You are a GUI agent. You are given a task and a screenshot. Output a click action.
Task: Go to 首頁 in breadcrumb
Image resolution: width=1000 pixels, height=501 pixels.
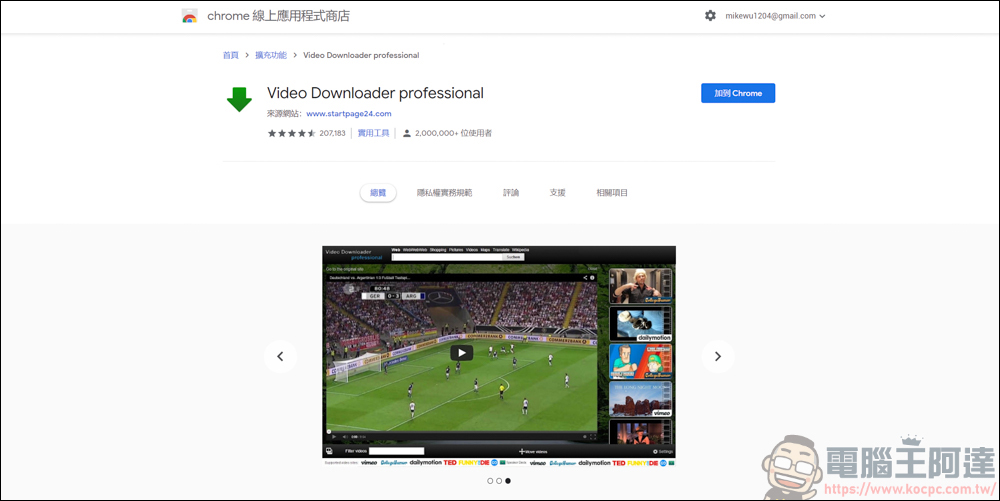[230, 55]
